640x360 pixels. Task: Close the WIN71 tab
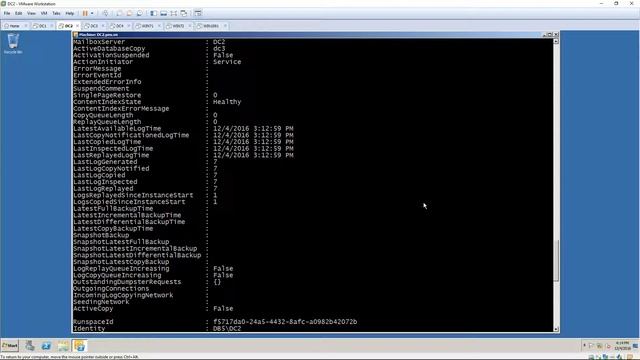(158, 26)
